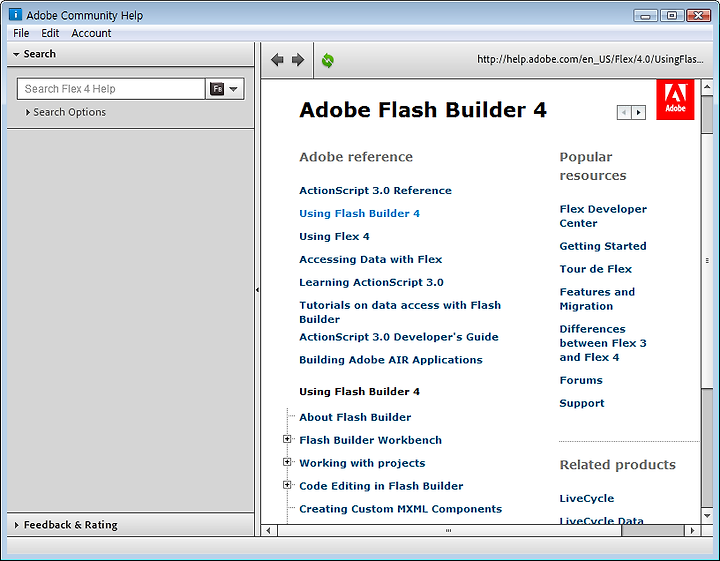Open the Using Flex 4 link
Screen dimensions: 720x561
click(334, 236)
